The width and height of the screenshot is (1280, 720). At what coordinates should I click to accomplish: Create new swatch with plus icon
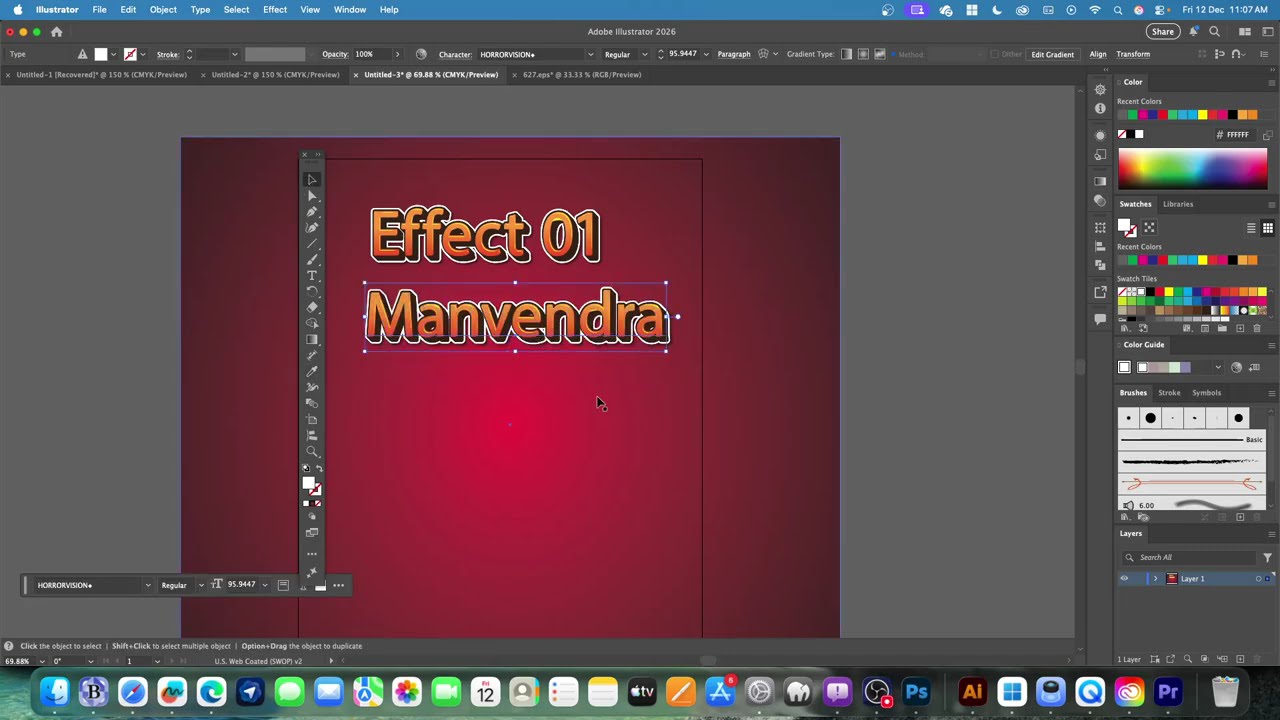[1240, 328]
